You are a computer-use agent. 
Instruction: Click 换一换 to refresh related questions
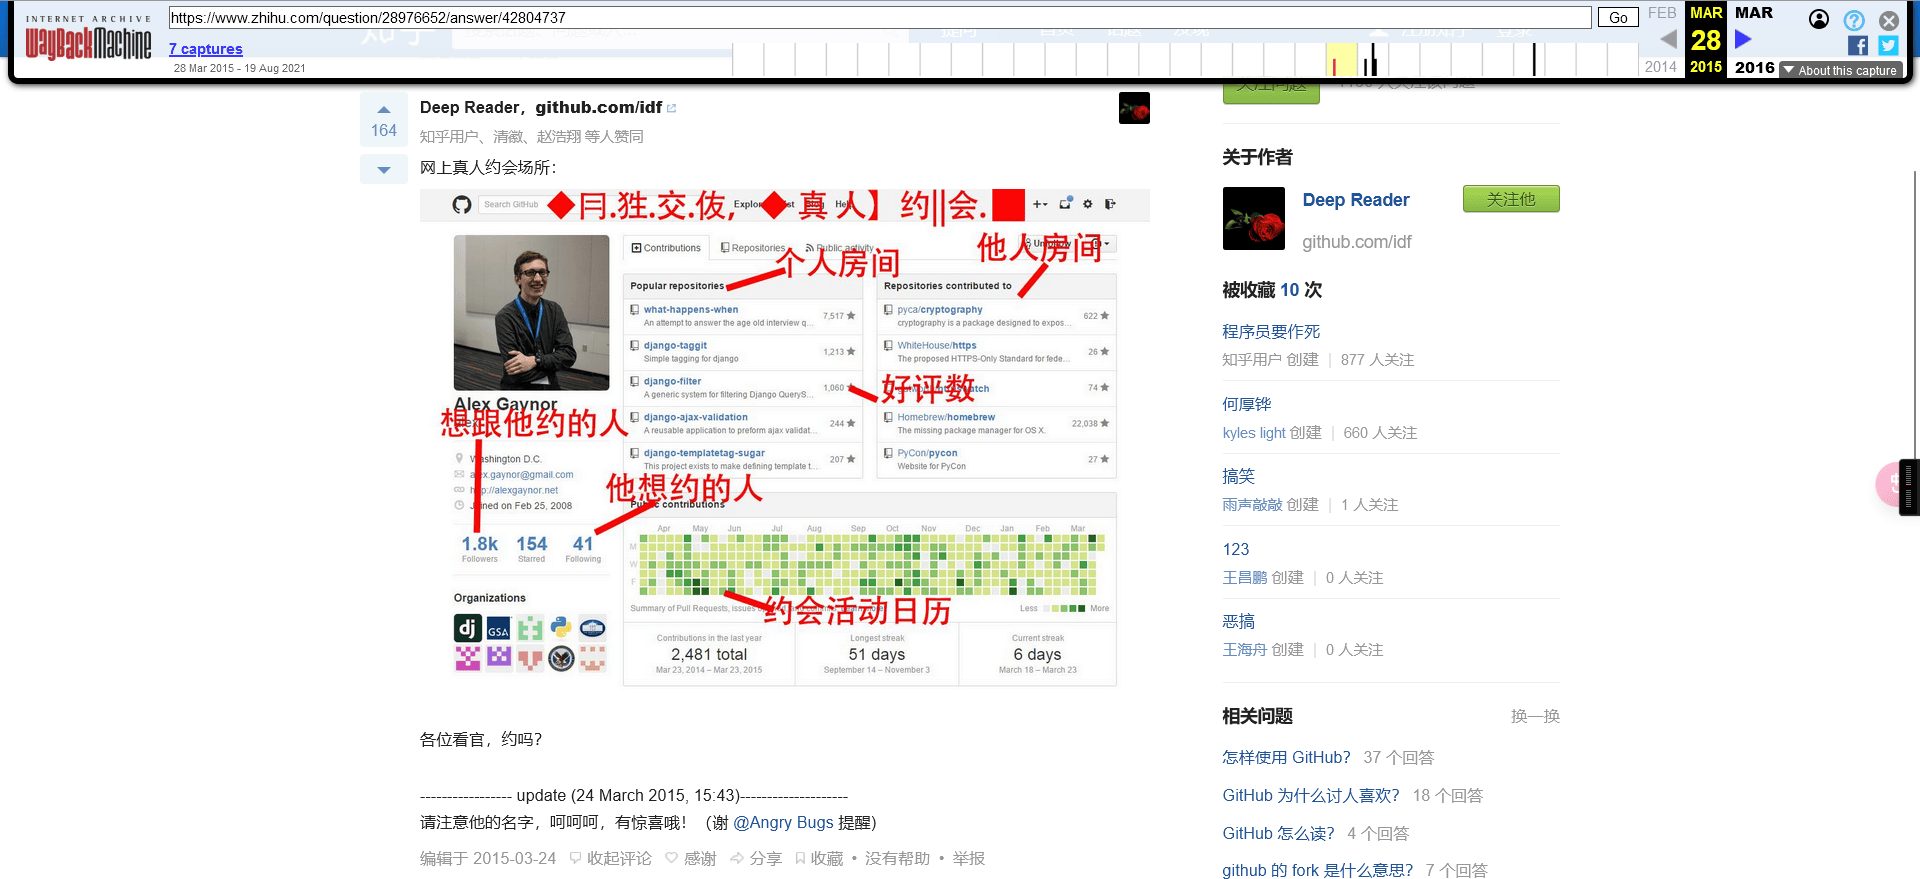point(1535,717)
